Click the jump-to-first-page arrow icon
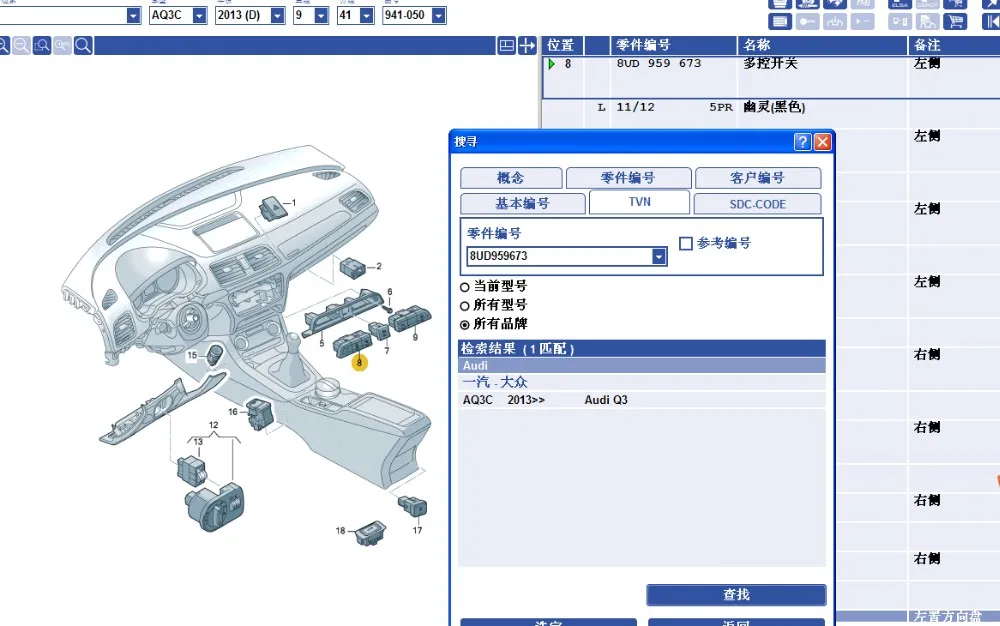The image size is (1000, 626). (x=992, y=22)
